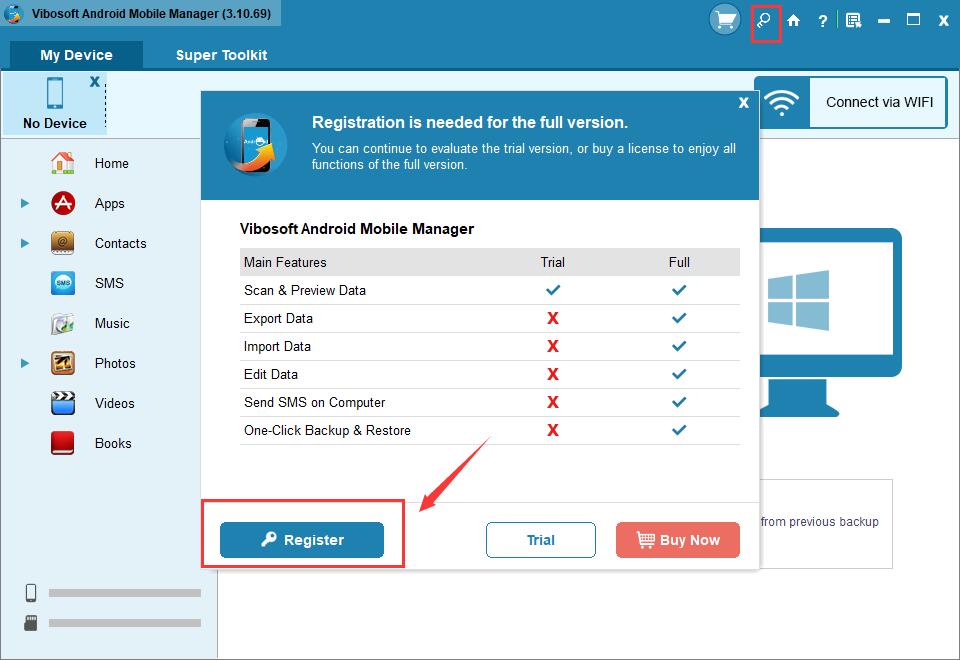The height and width of the screenshot is (660, 960).
Task: Click 'Send SMS on Computer' row text
Action: point(315,402)
